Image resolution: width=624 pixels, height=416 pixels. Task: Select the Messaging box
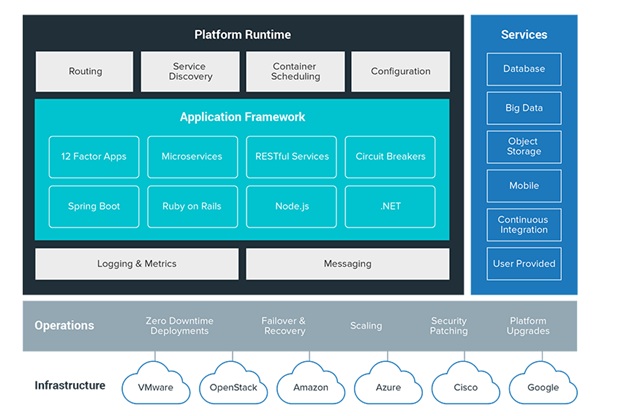click(348, 264)
